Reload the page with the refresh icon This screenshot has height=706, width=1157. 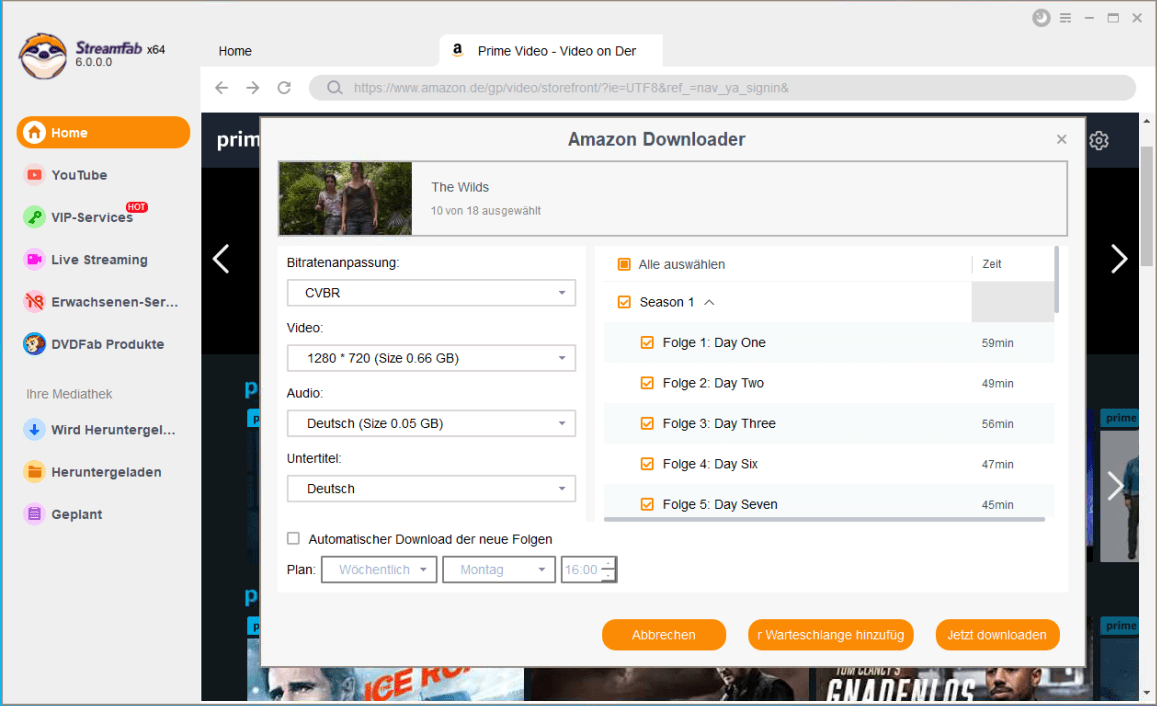coord(284,88)
